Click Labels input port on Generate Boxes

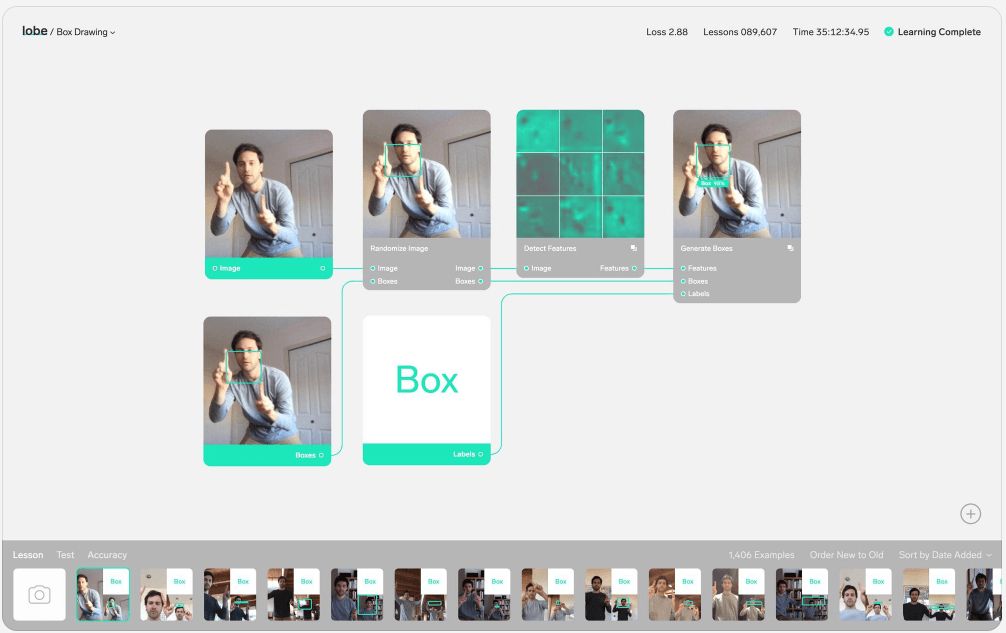[x=683, y=294]
